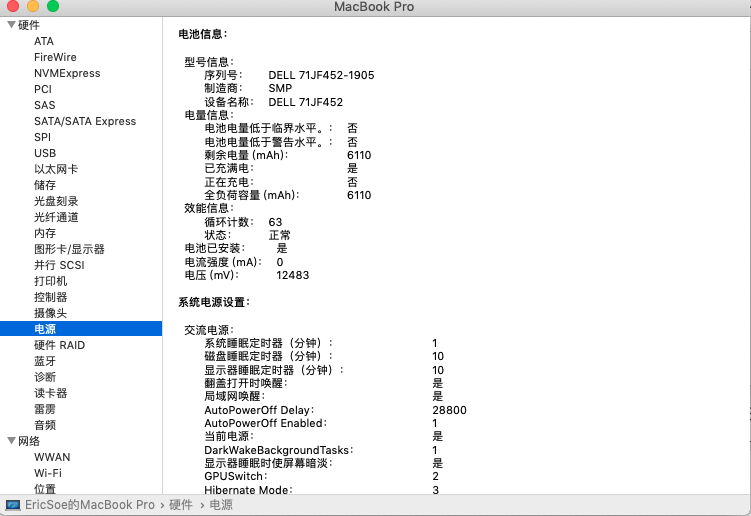Open 以太网卡 hardware entry
This screenshot has height=516, width=751.
pyautogui.click(x=56, y=169)
